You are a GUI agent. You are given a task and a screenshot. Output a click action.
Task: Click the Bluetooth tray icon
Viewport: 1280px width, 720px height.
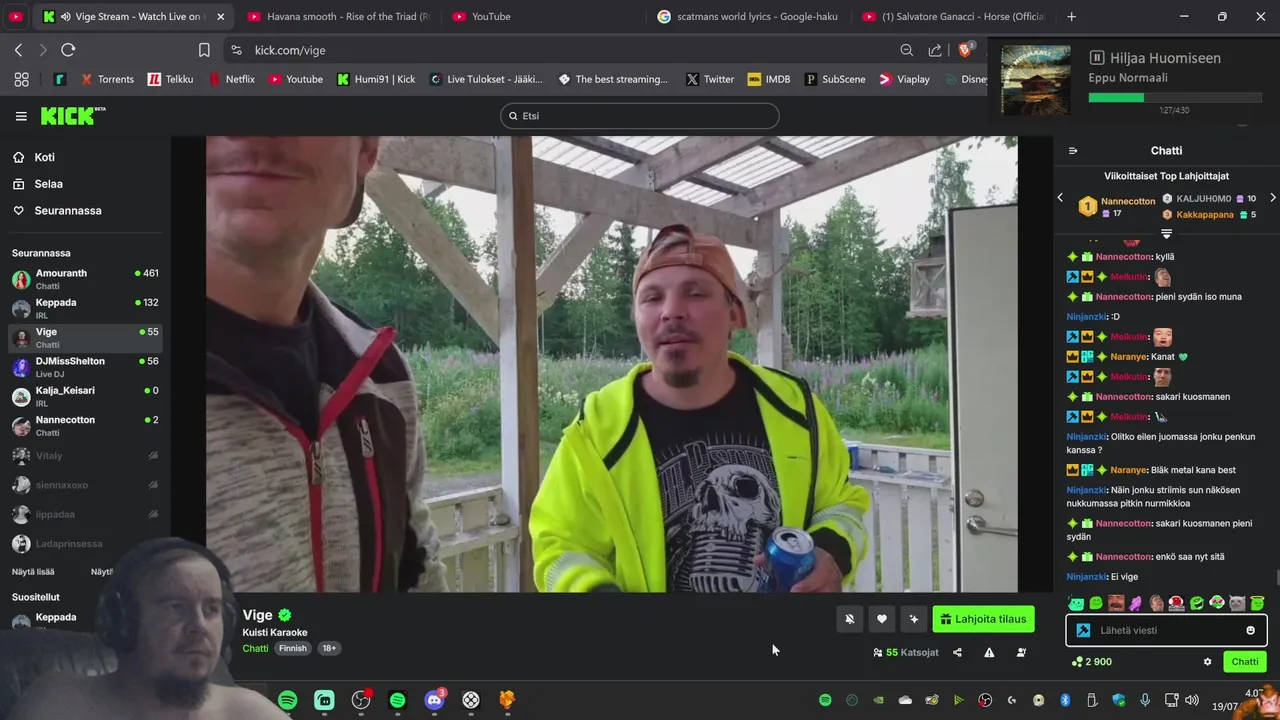(1064, 700)
